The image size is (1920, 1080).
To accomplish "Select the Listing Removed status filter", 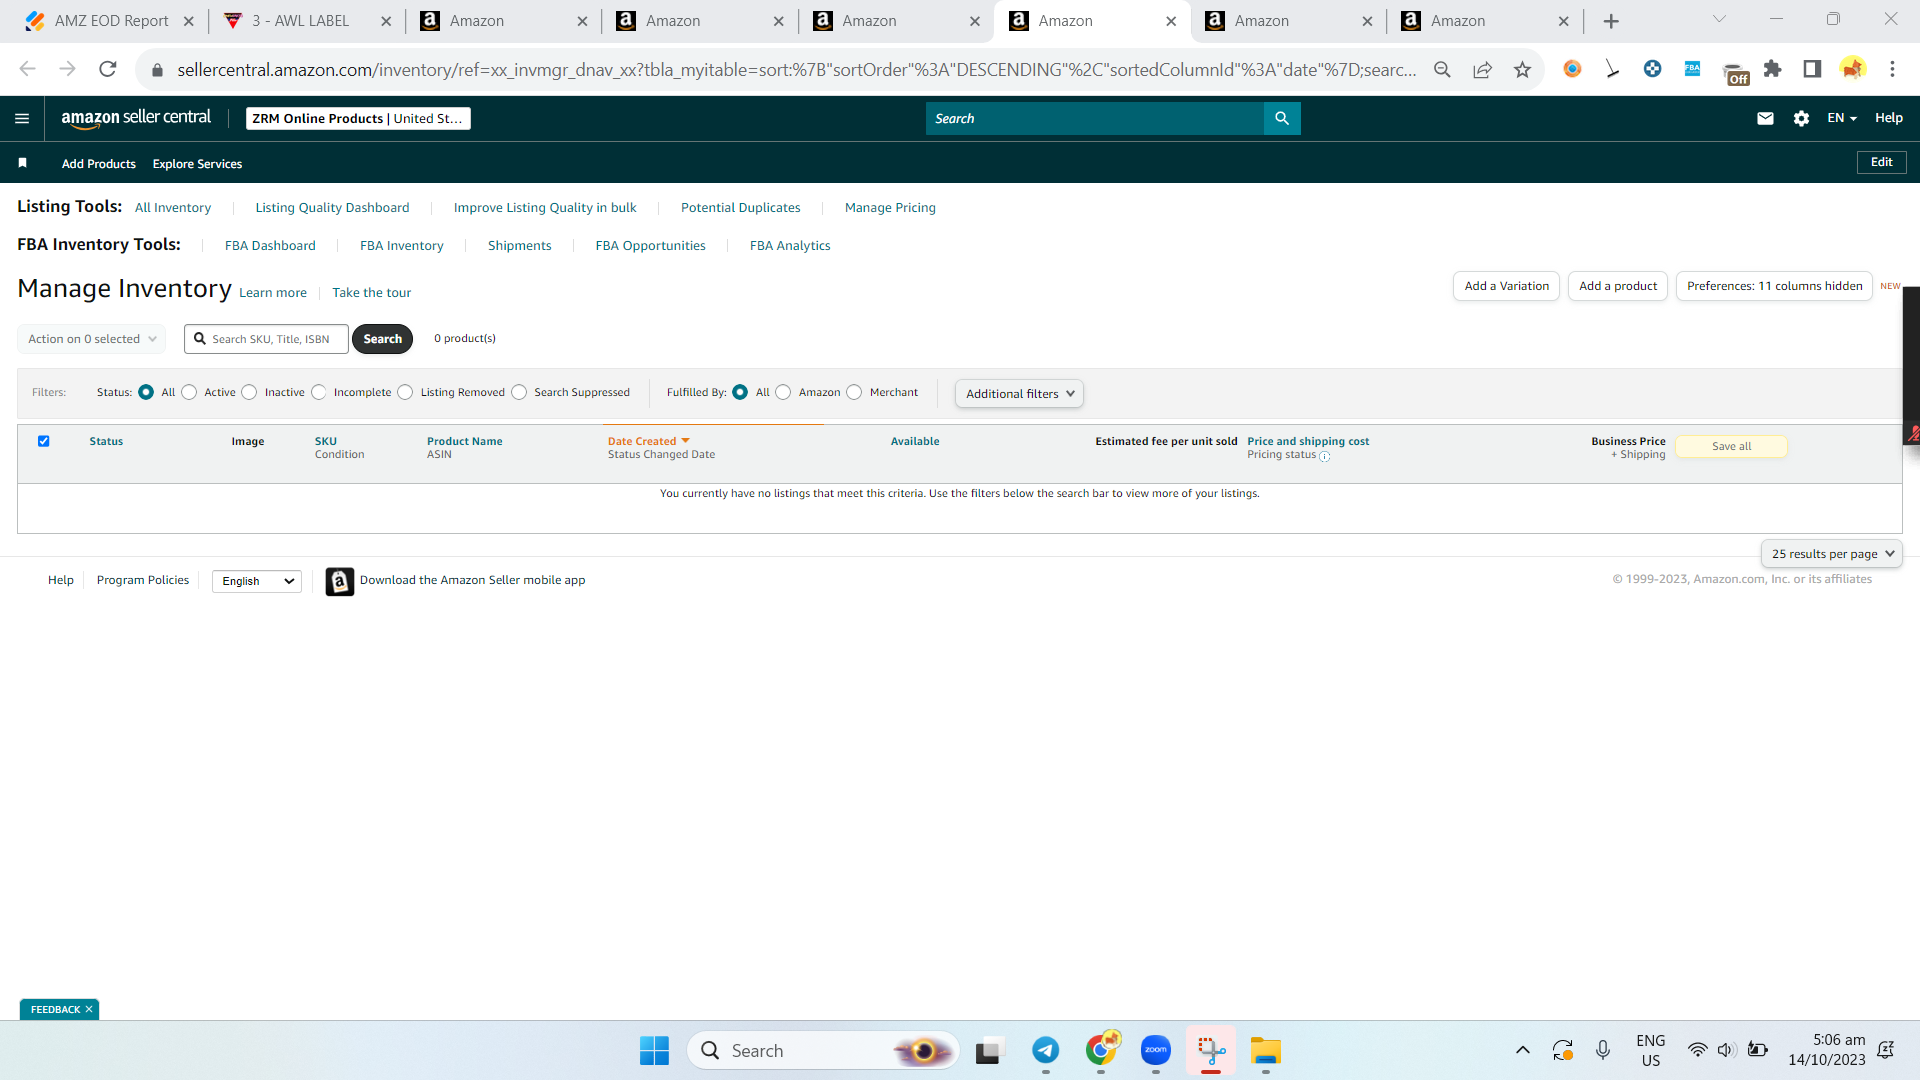I will coord(405,392).
